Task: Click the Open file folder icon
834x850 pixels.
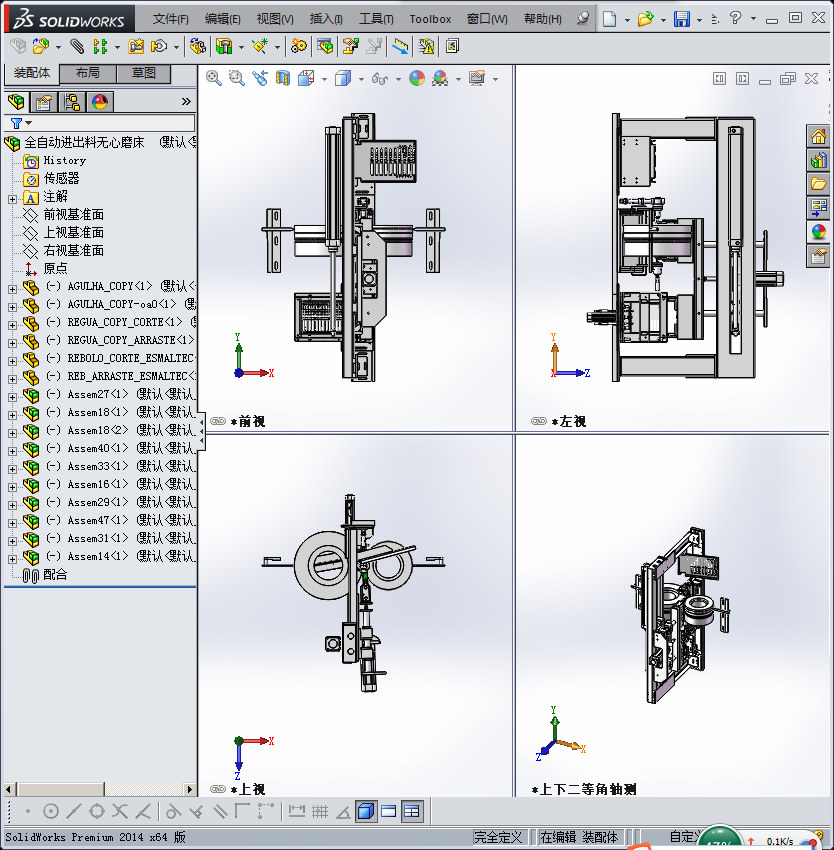Action: tap(645, 19)
